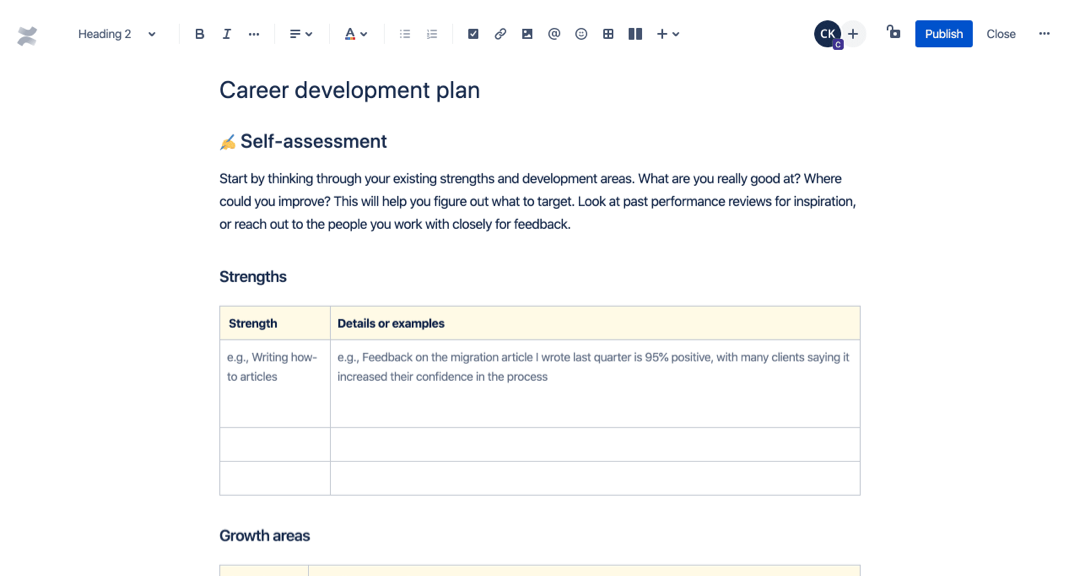Open page restrictions with the lock icon
The image size is (1080, 576).
[x=893, y=33]
